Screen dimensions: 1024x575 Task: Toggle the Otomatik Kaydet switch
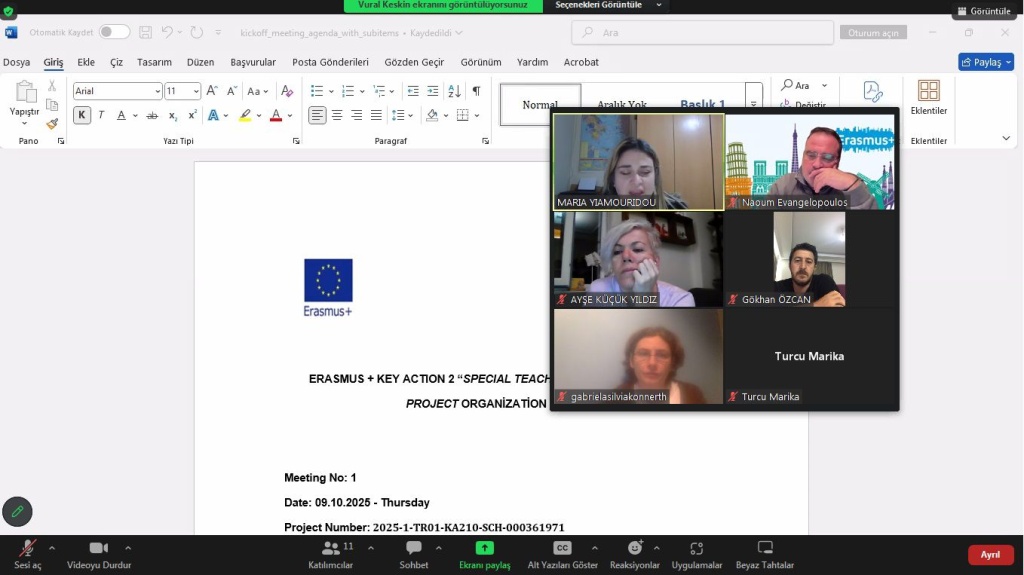pyautogui.click(x=114, y=32)
